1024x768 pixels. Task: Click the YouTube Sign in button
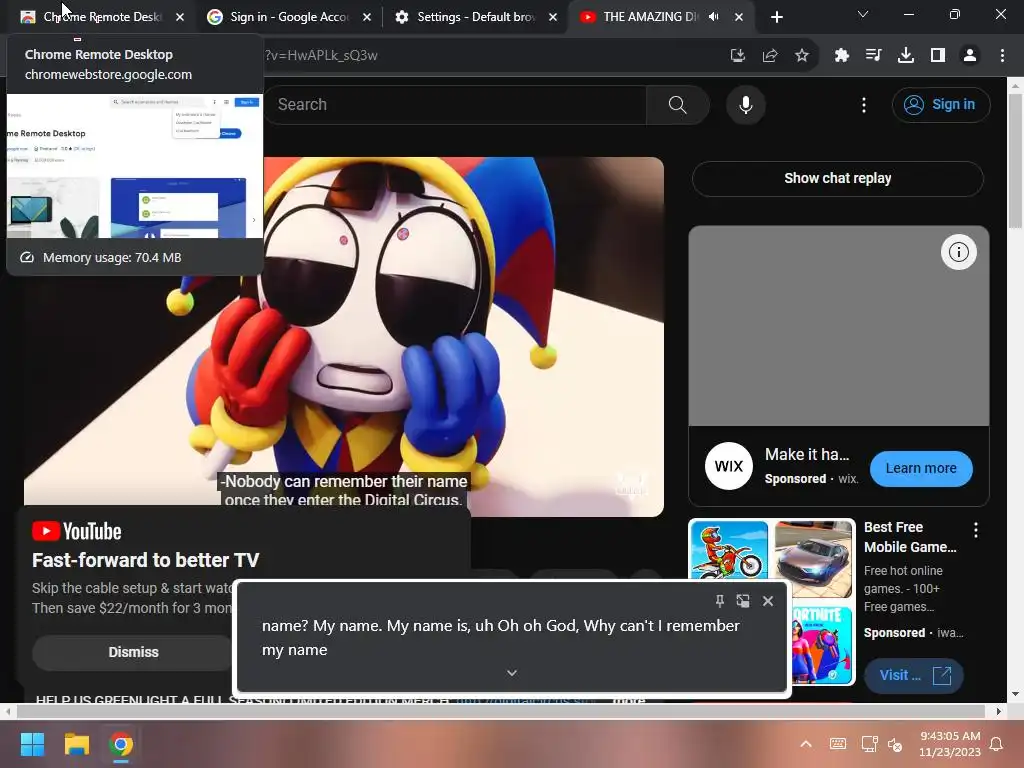pos(941,104)
